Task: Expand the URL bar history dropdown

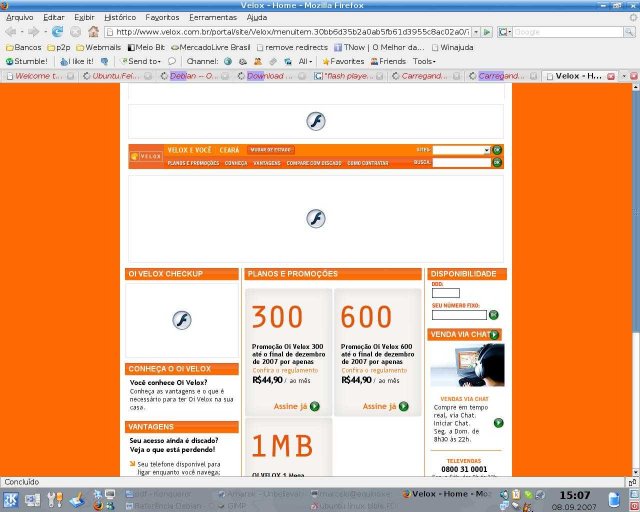Action: coord(475,32)
